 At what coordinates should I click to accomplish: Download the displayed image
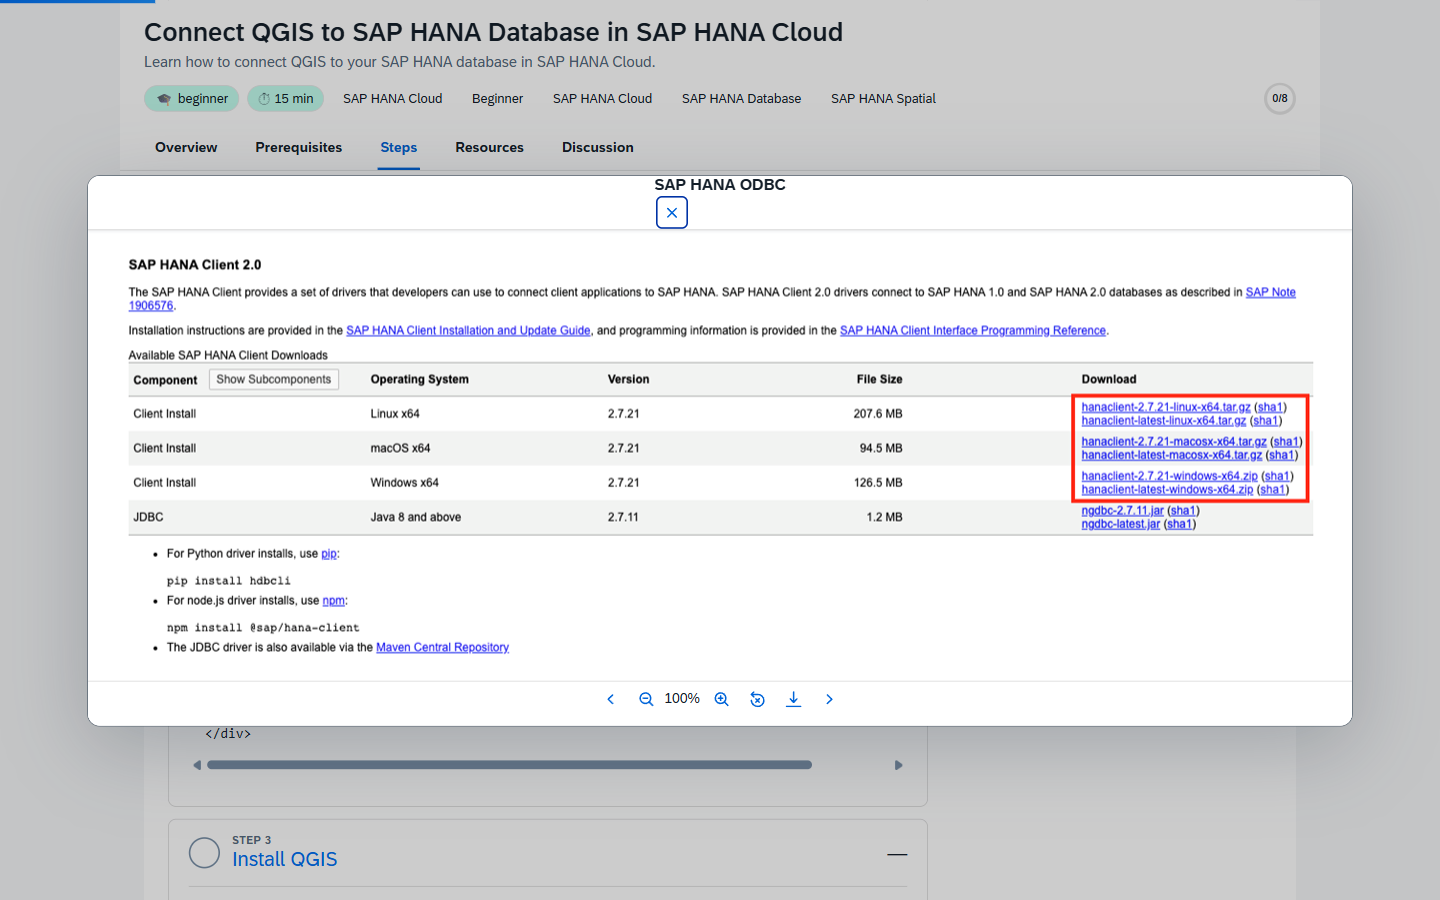pos(793,699)
